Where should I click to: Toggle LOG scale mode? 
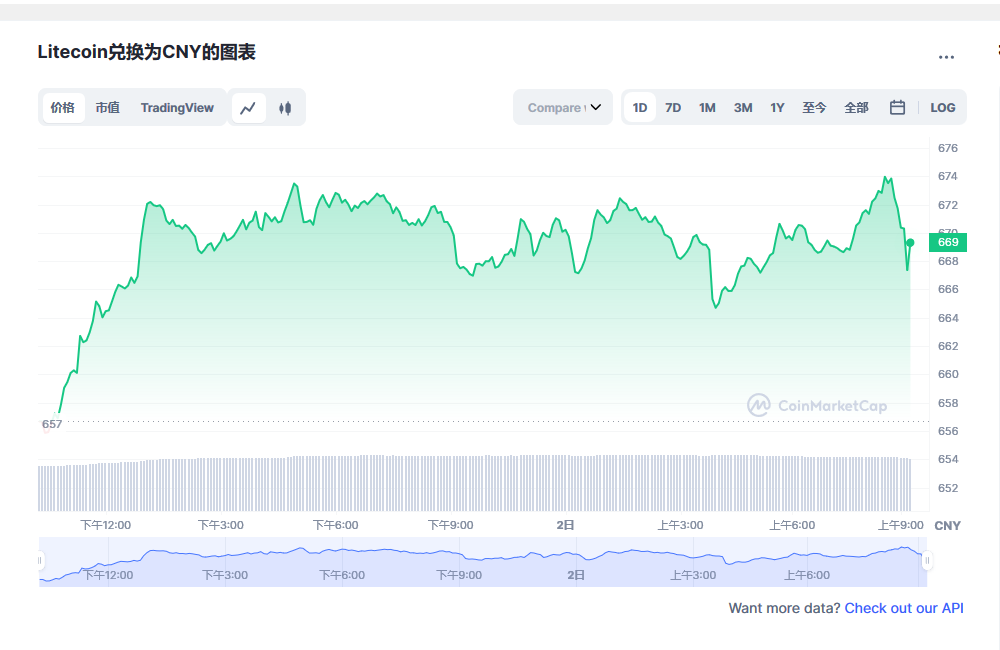pos(943,107)
